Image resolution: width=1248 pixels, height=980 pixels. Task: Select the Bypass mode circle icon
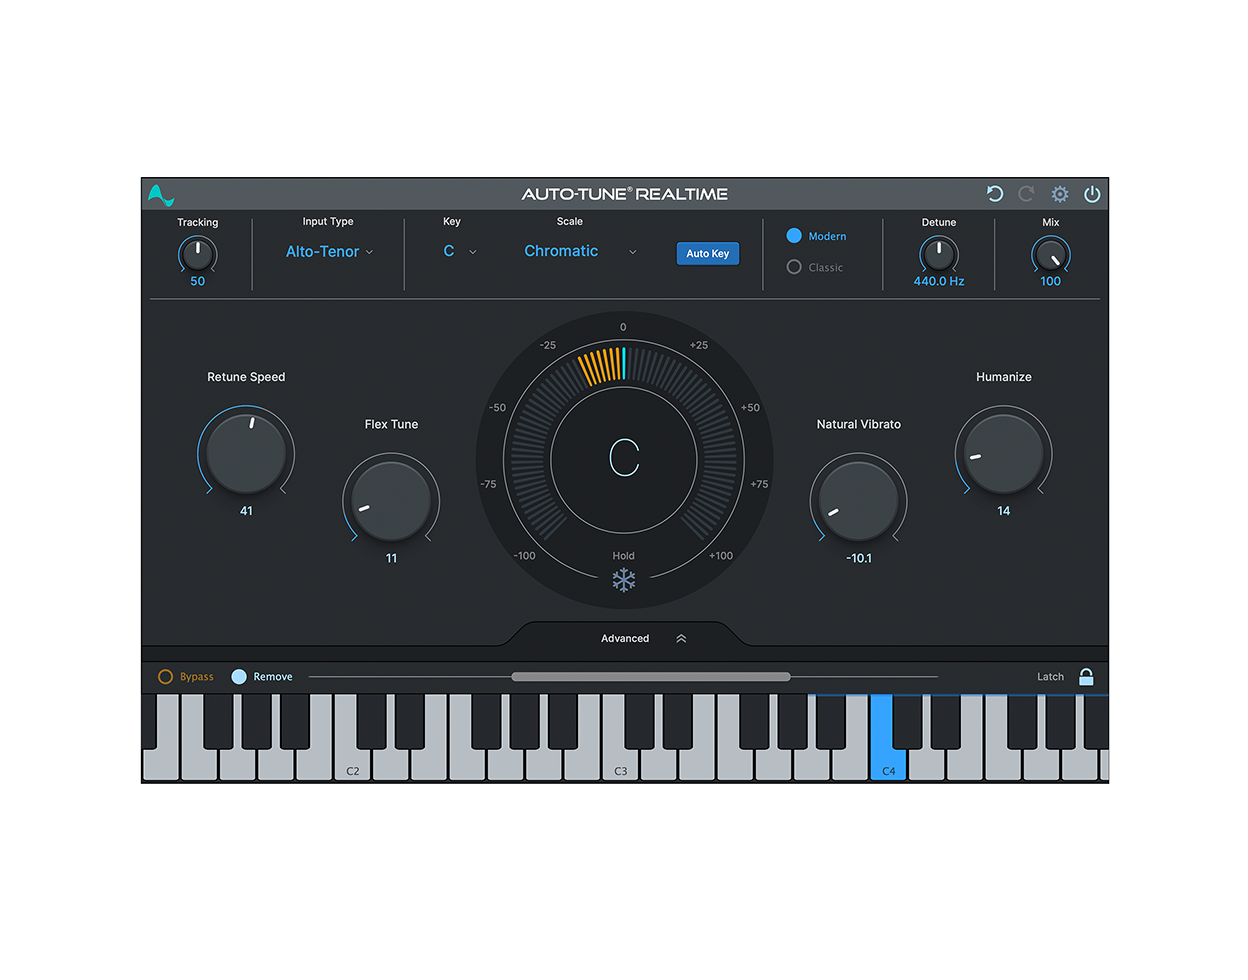click(166, 676)
